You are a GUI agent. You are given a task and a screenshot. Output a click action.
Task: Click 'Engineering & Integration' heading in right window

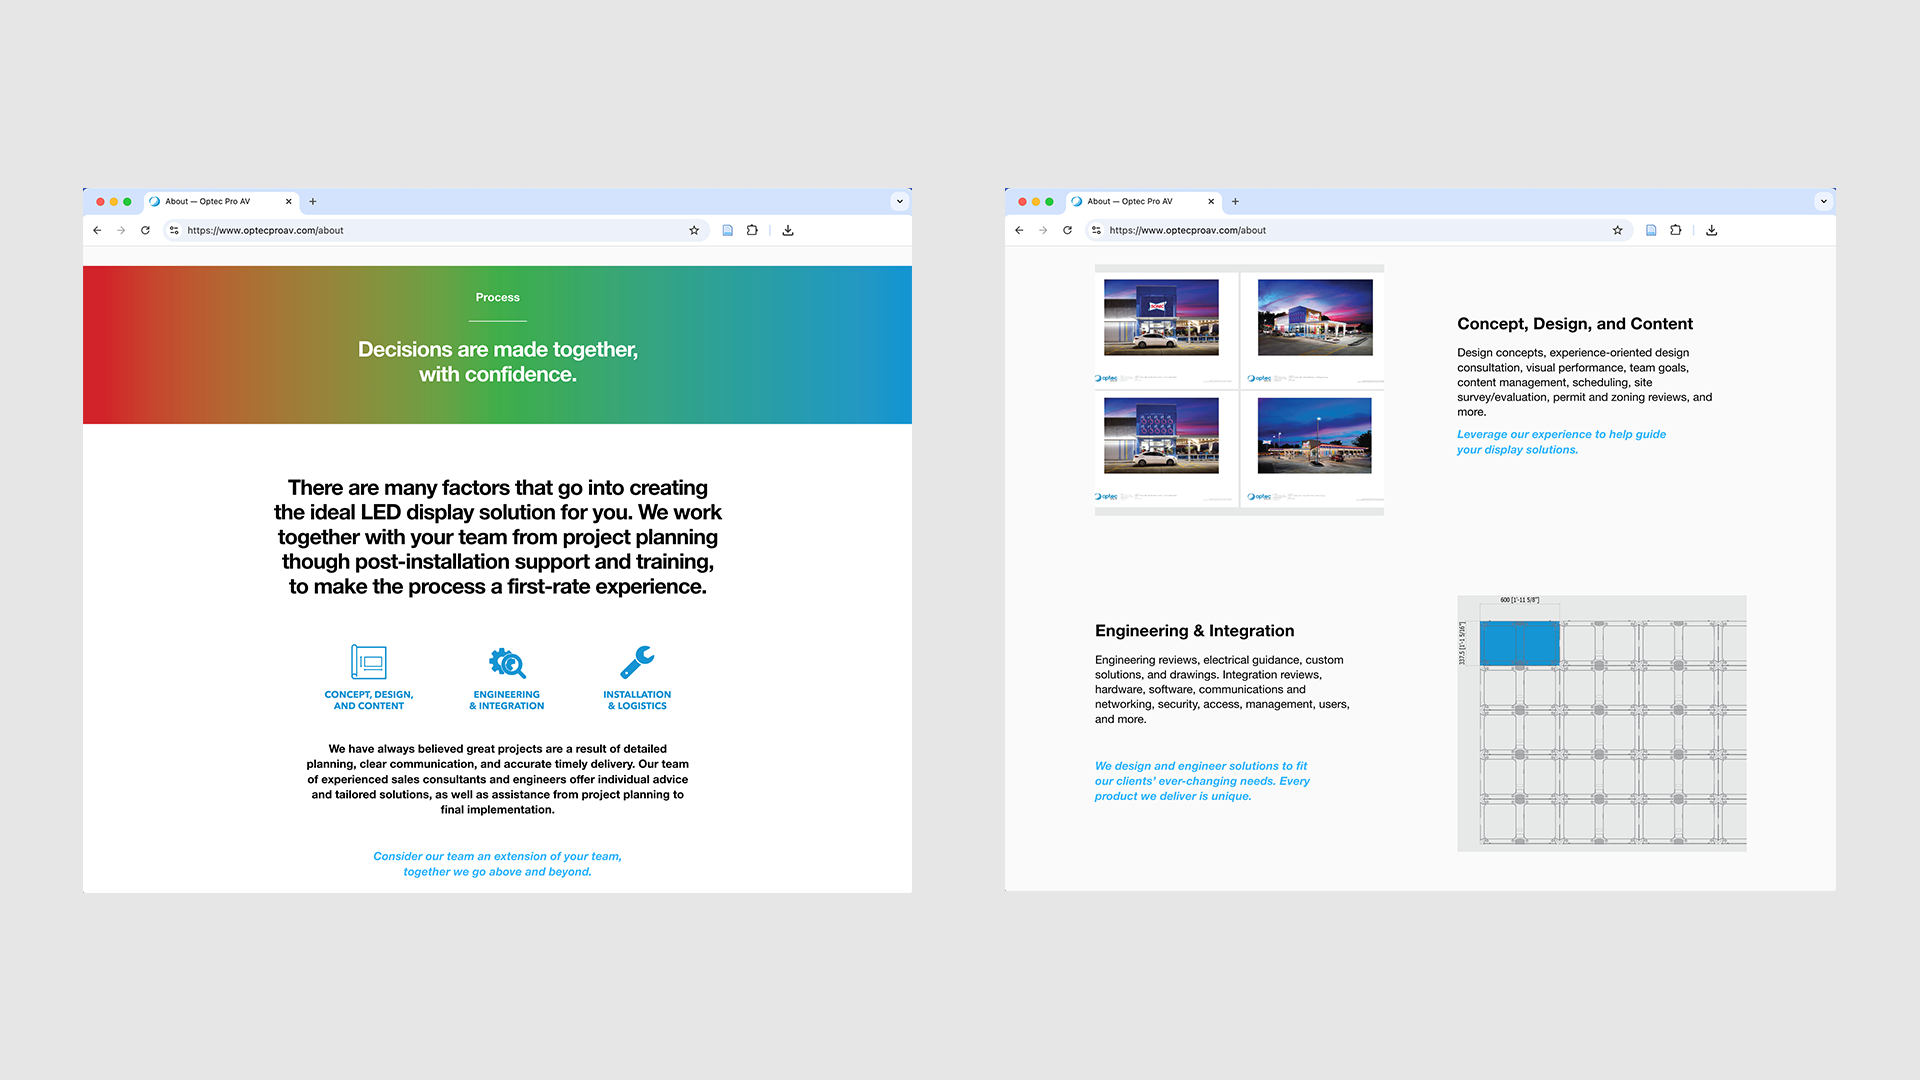coord(1195,631)
